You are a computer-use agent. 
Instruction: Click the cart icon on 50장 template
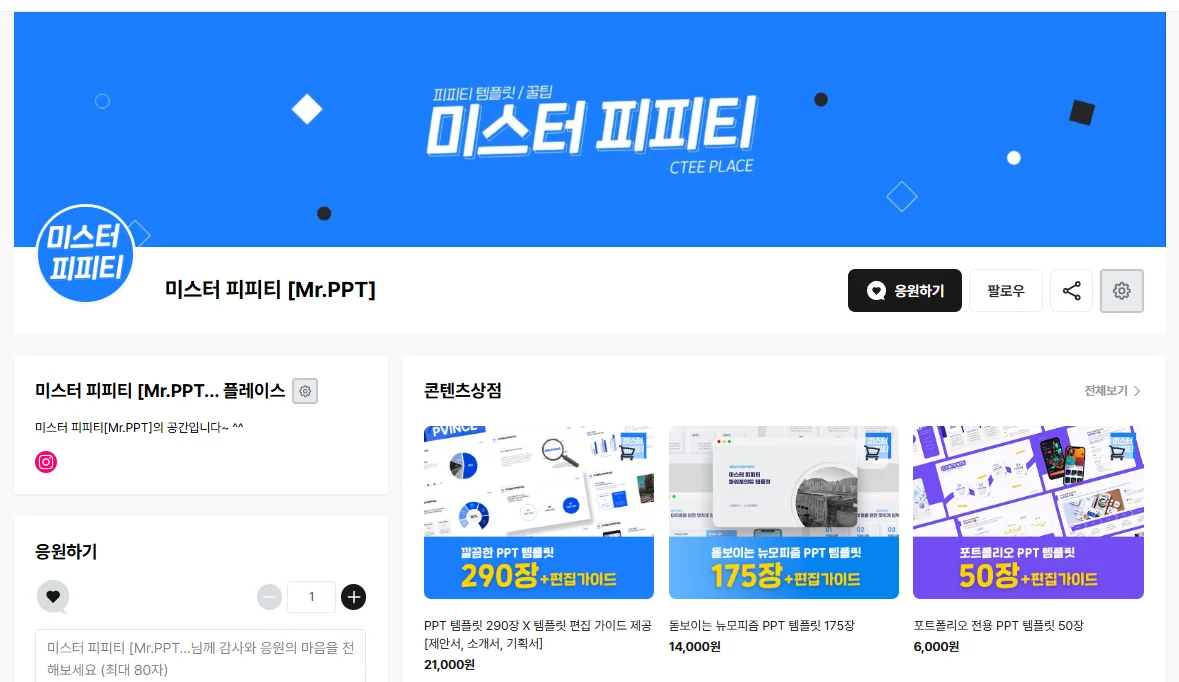pos(1117,452)
